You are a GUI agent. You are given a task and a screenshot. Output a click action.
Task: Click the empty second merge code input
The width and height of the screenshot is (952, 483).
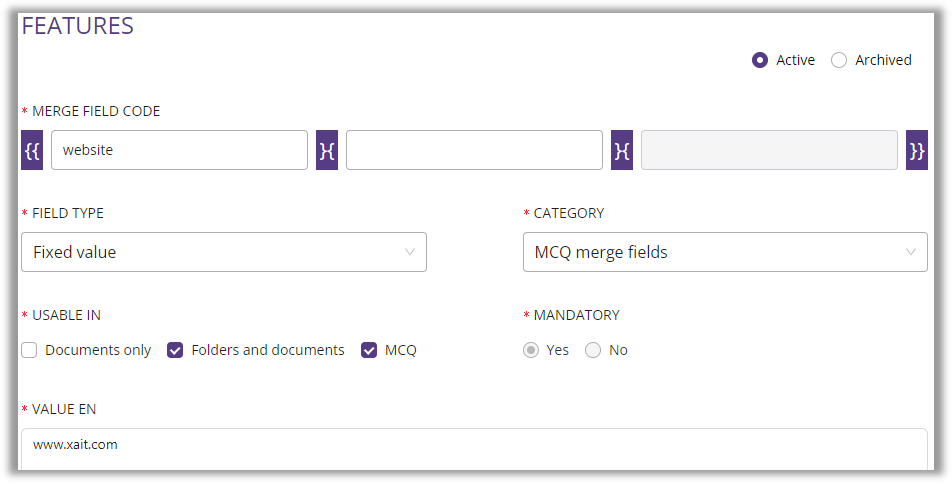click(474, 150)
